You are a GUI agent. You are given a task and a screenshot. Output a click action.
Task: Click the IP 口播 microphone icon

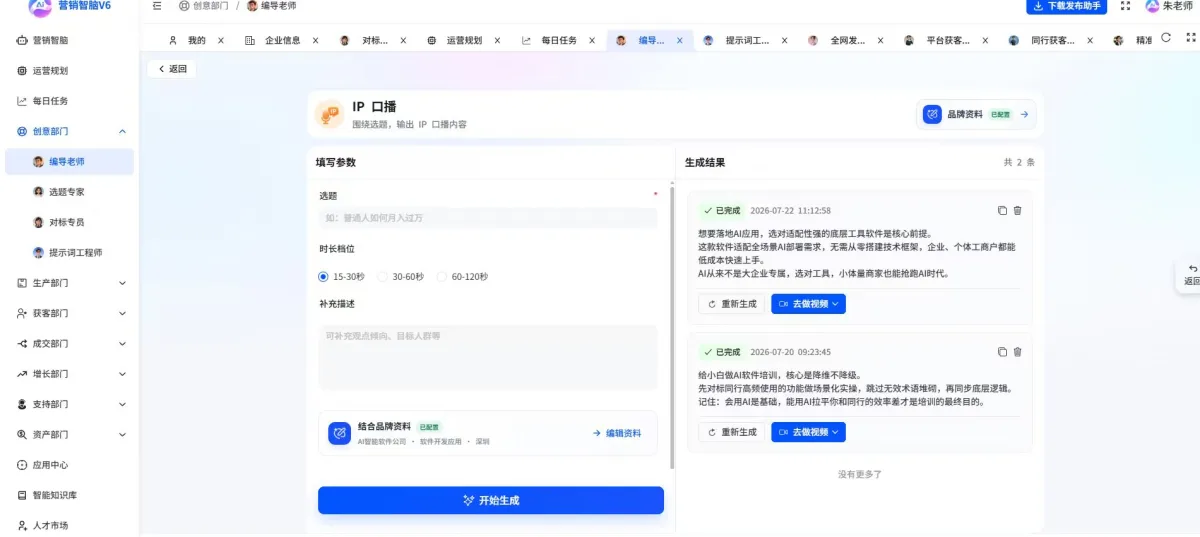tap(328, 115)
